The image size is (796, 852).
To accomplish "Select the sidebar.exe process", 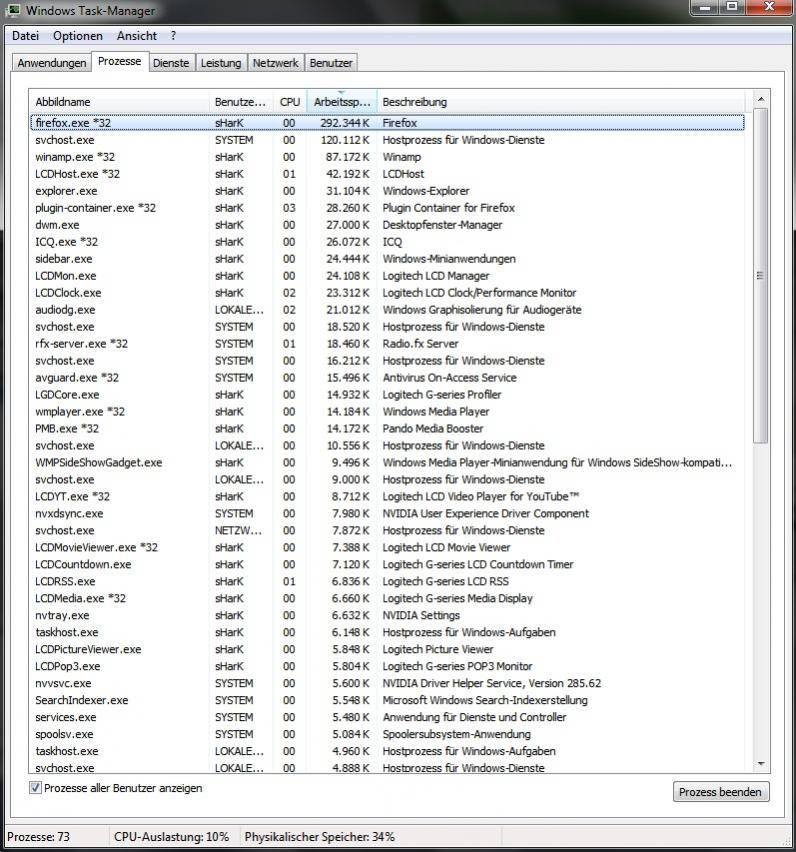I will (387, 259).
